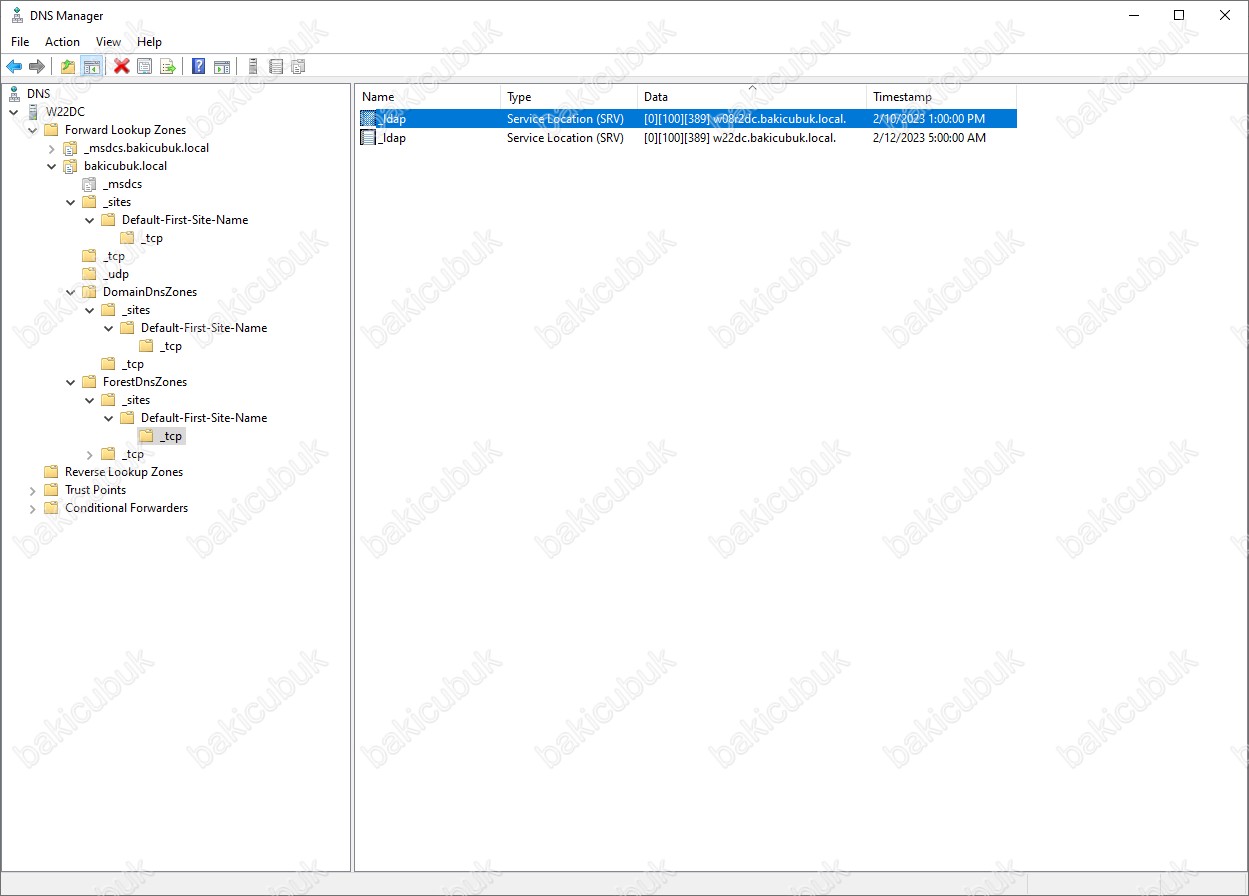Sort records by the Timestamp column header
Screen dimensions: 1249x896
(901, 97)
